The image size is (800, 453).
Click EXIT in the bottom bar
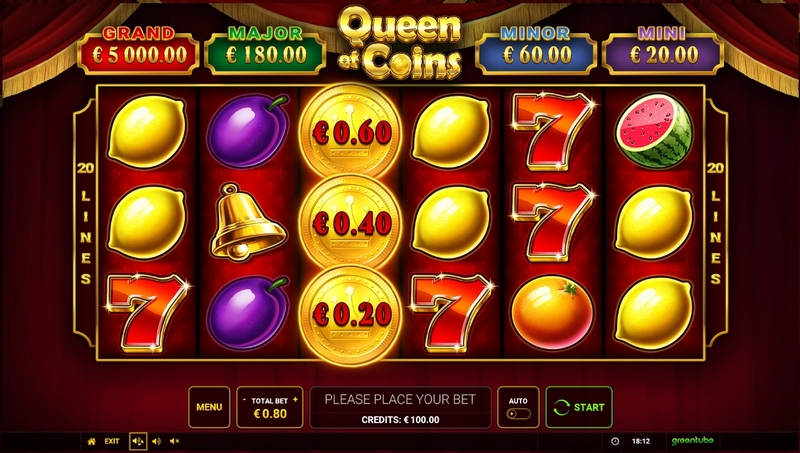[x=112, y=441]
